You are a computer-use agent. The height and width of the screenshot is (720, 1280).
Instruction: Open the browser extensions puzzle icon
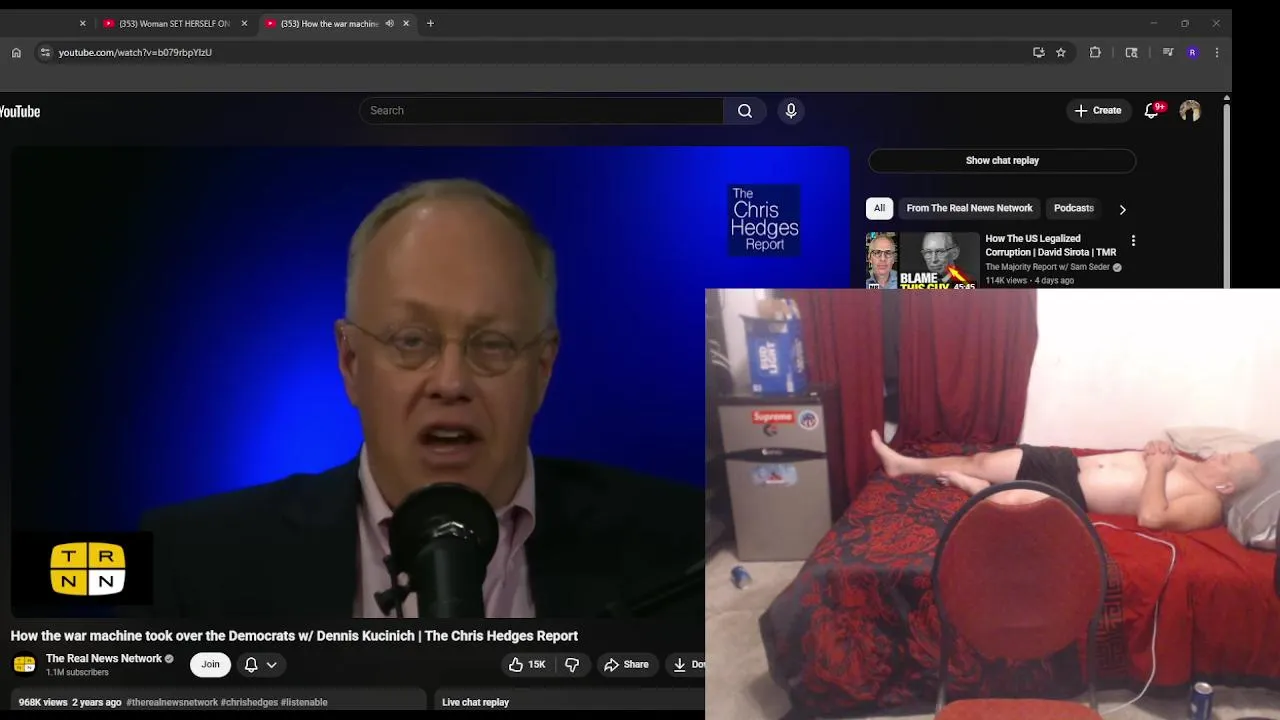1095,52
